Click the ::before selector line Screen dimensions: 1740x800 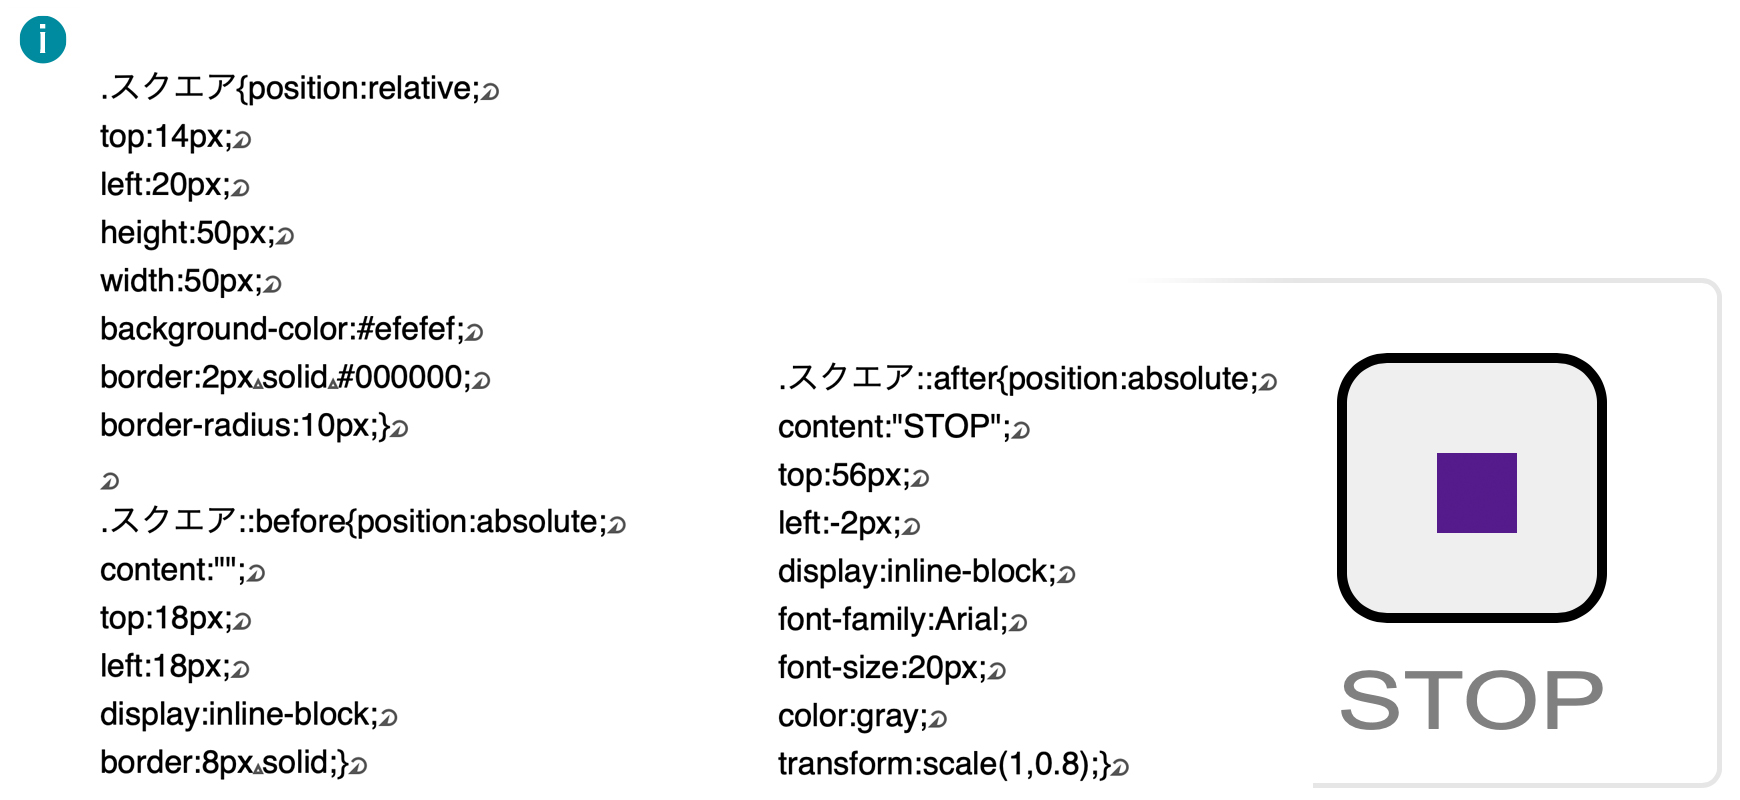pos(363,522)
